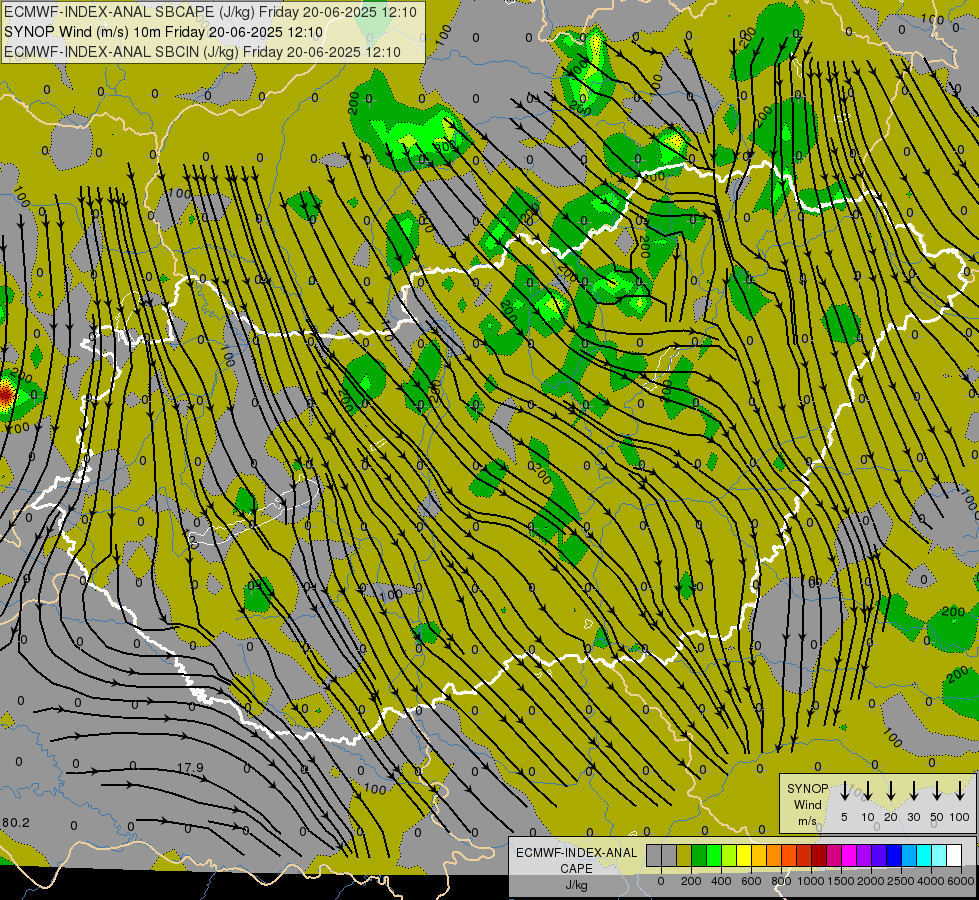Pick the dark green CAPE legend swatch
Screen dimensions: 979x900
pos(699,855)
